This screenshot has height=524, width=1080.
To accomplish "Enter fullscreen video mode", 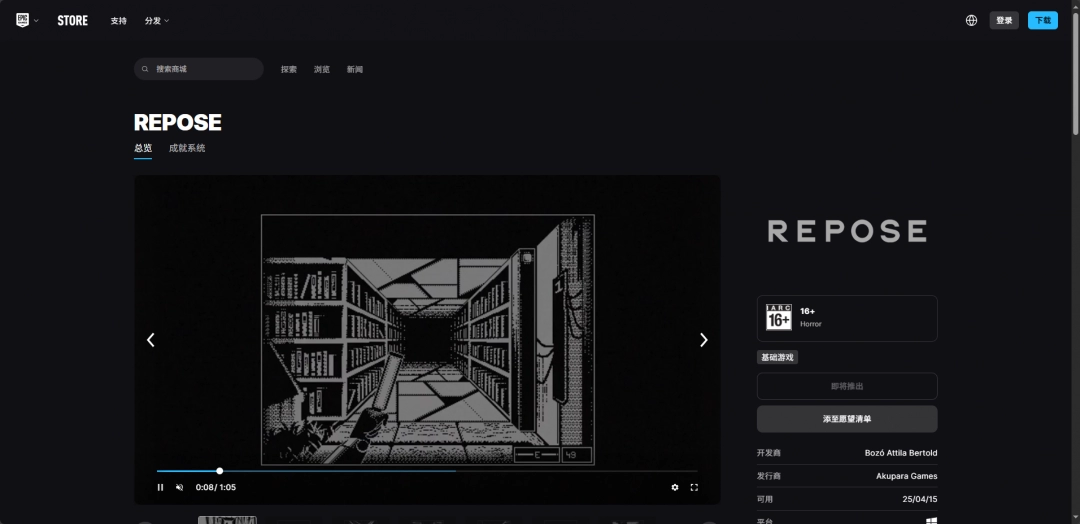I will pyautogui.click(x=694, y=487).
